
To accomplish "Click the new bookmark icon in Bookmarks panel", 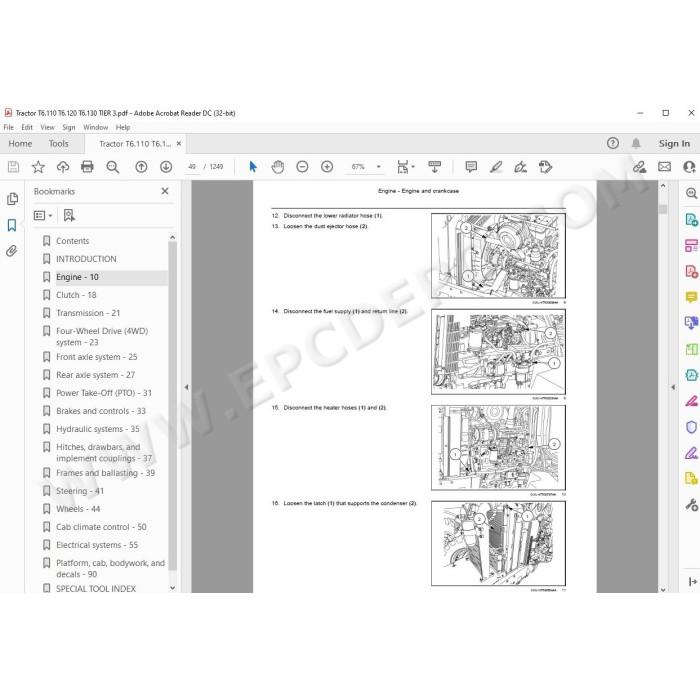I will pos(69,216).
